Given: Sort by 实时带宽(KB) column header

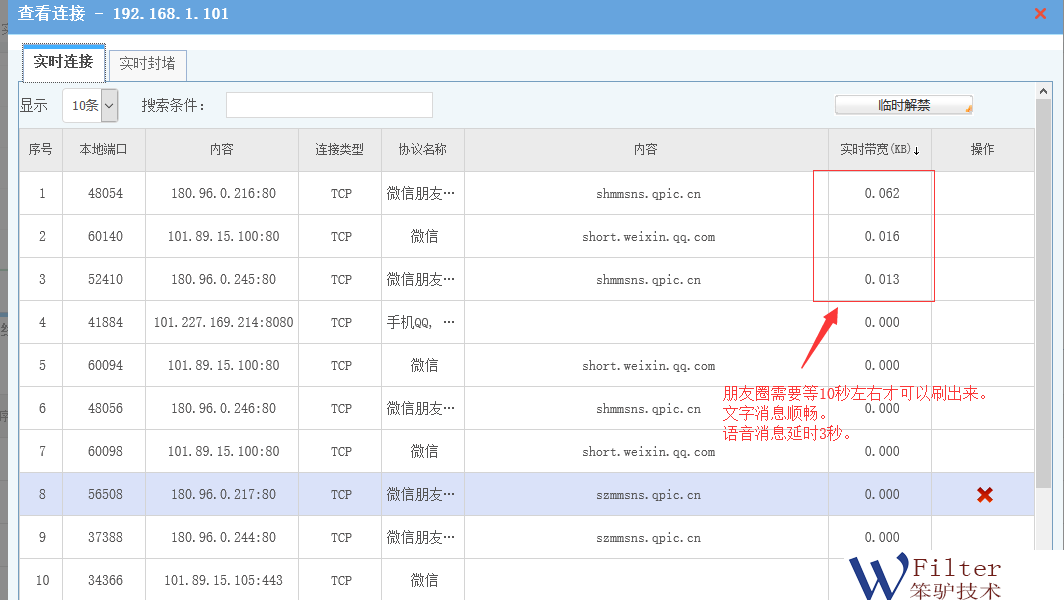Looking at the screenshot, I should click(879, 150).
